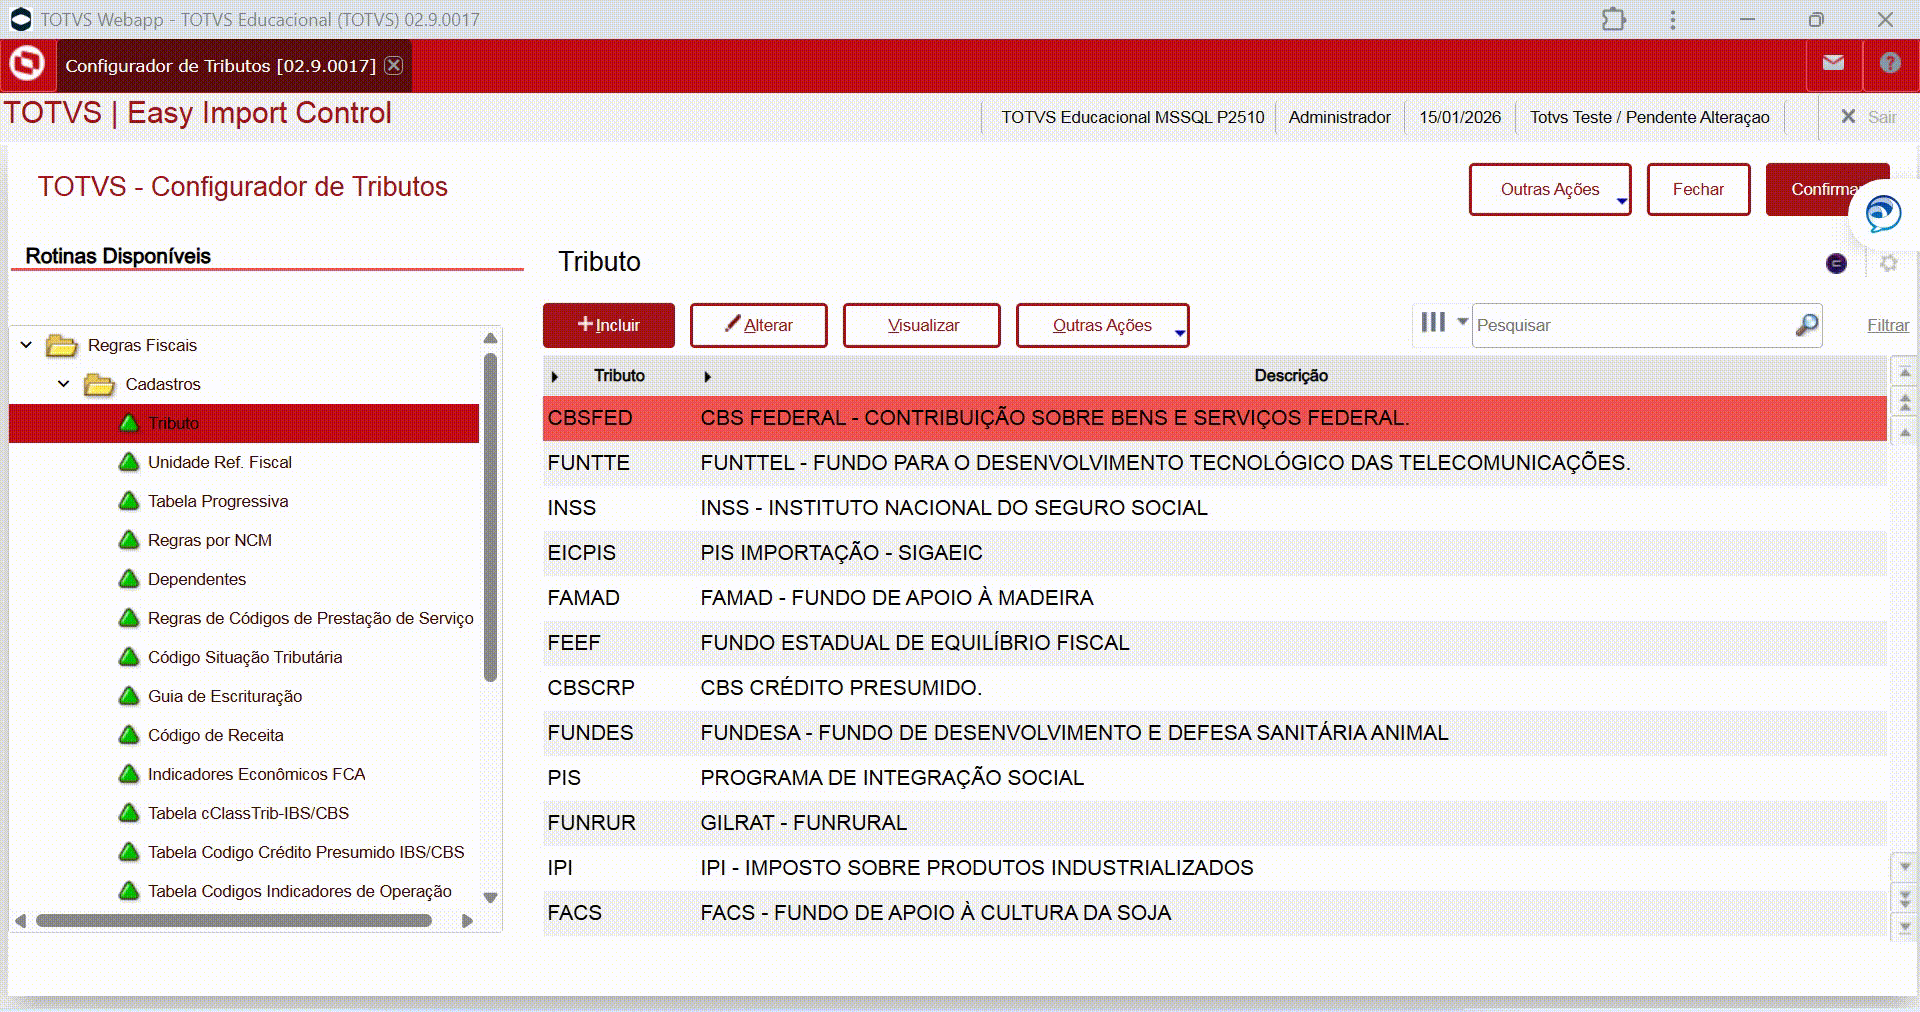The image size is (1920, 1012).
Task: Click the Incluir button
Action: point(609,325)
